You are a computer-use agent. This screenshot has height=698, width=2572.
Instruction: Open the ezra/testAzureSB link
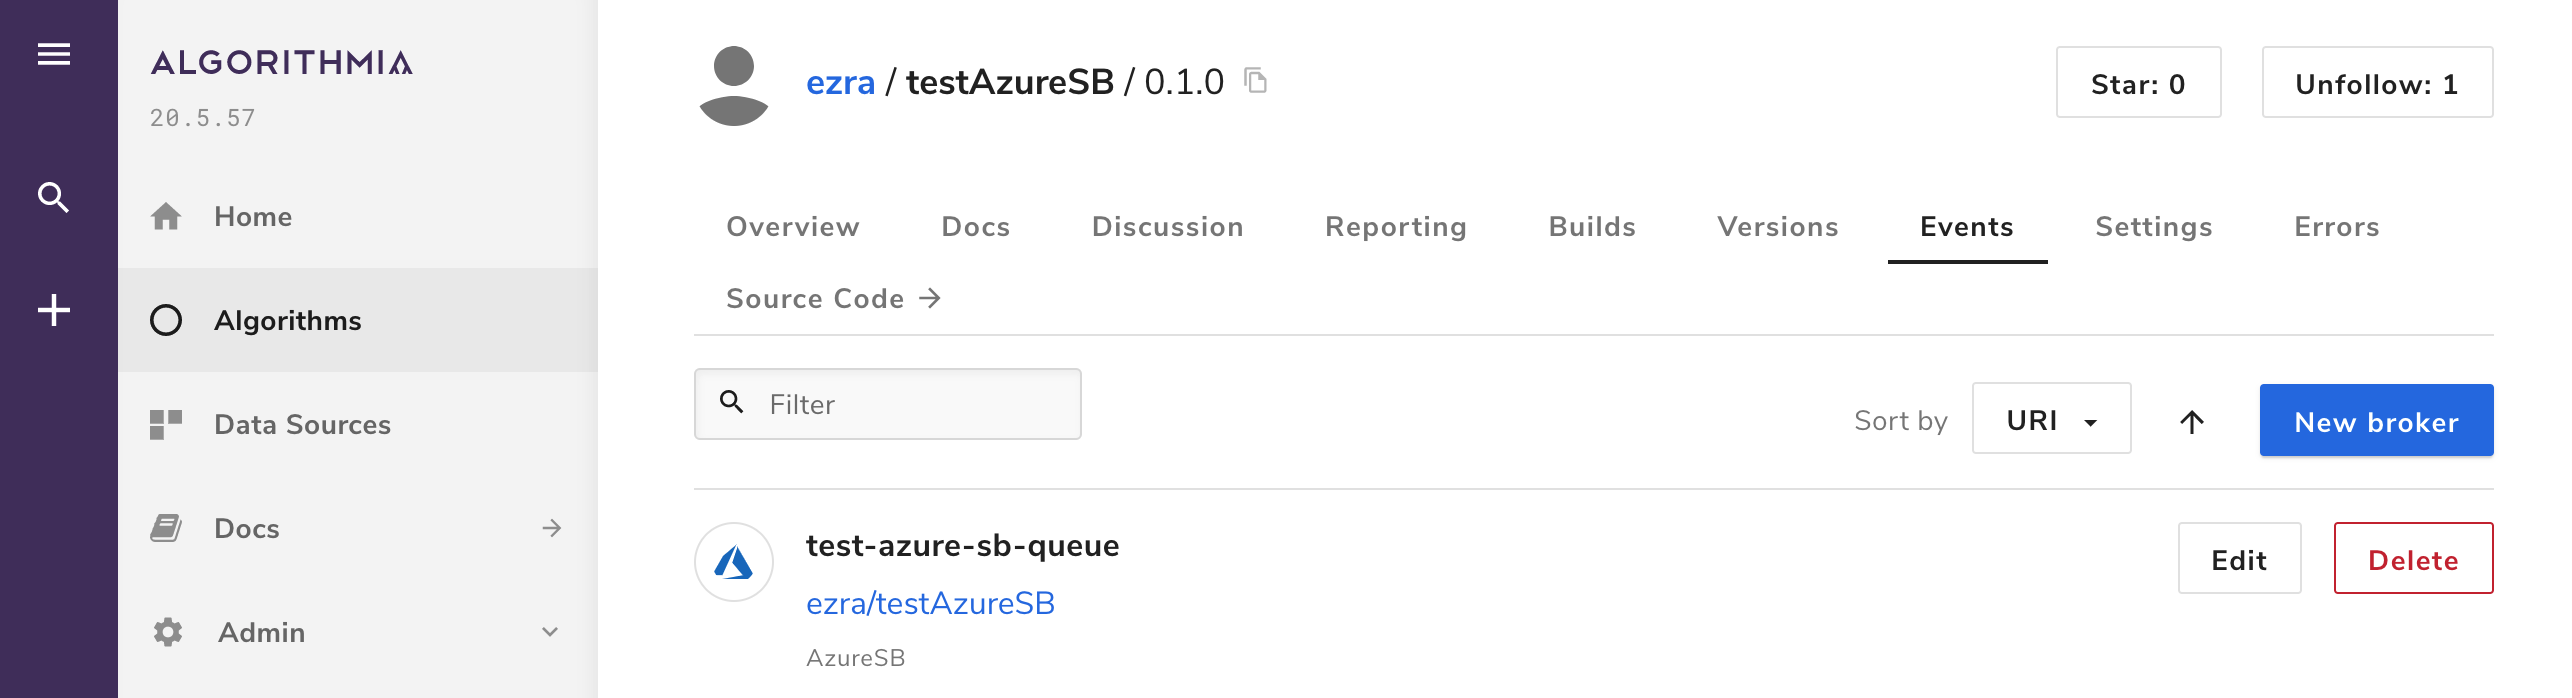[x=930, y=603]
